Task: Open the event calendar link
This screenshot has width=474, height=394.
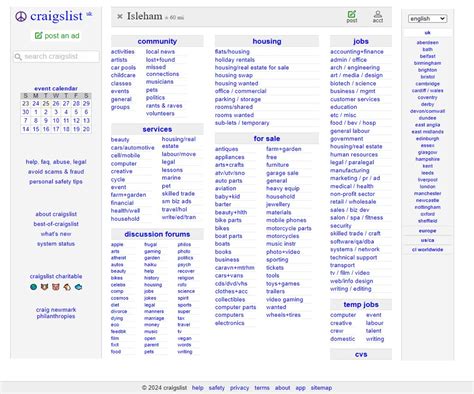Action: point(56,88)
